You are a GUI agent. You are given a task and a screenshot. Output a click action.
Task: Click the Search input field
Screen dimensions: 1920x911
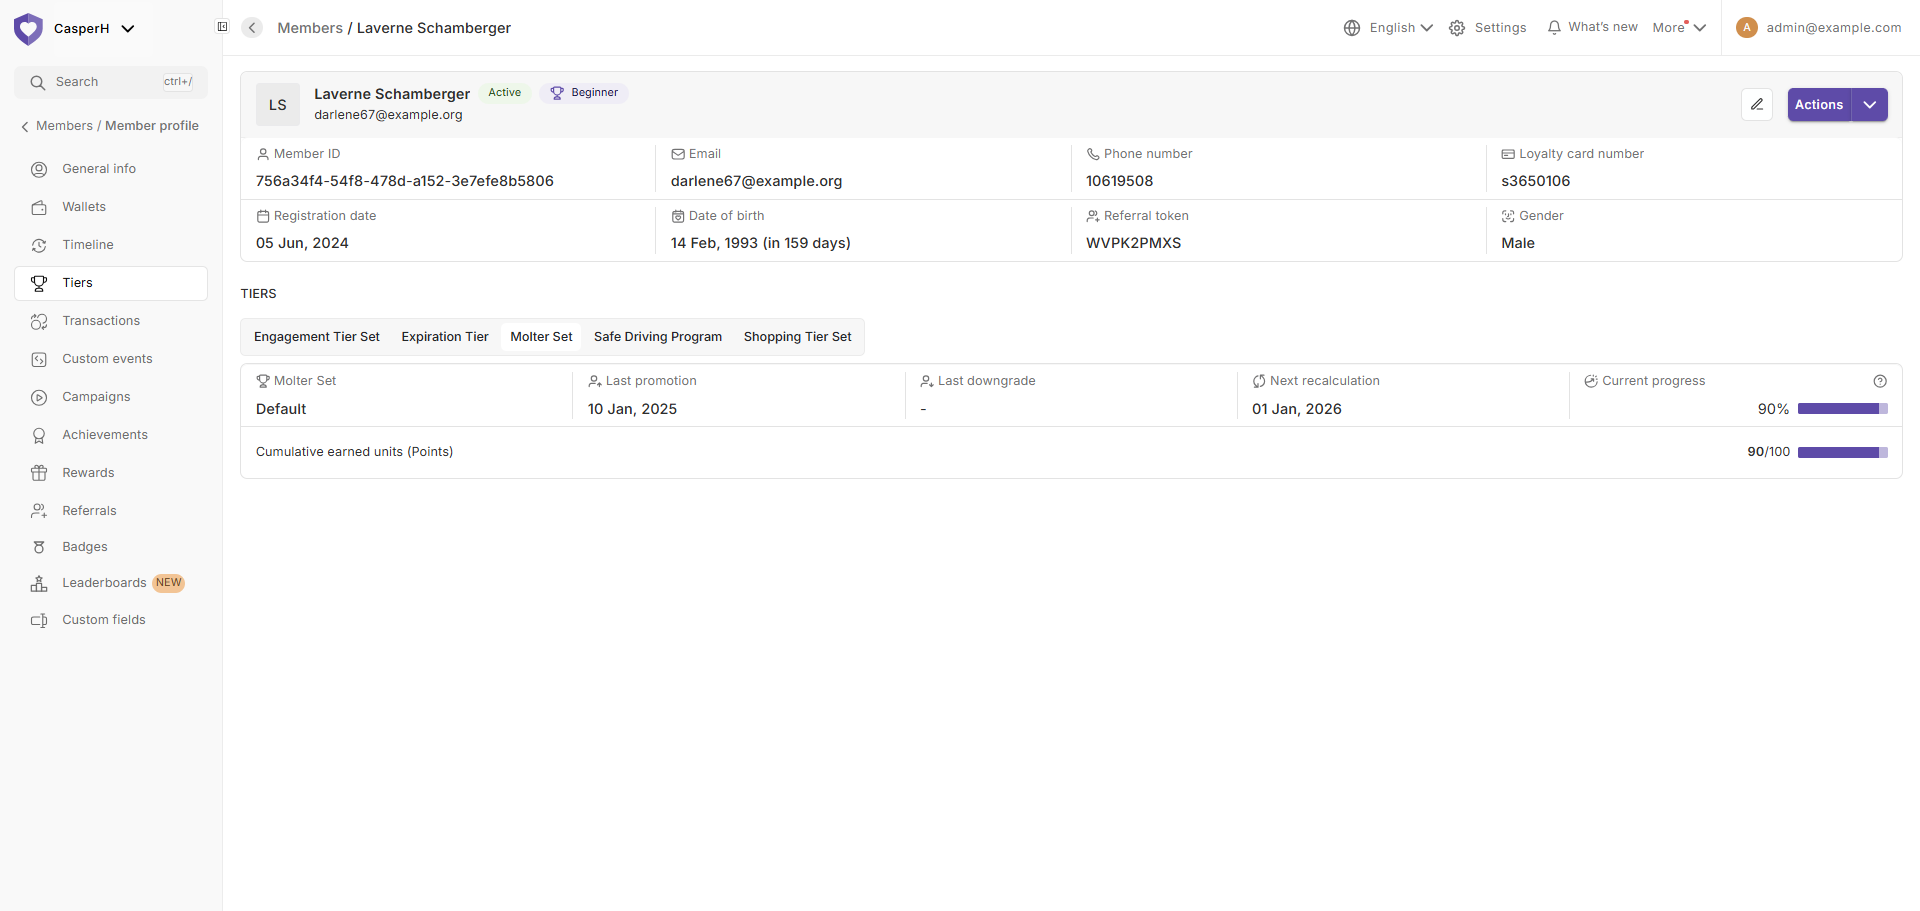coord(110,82)
